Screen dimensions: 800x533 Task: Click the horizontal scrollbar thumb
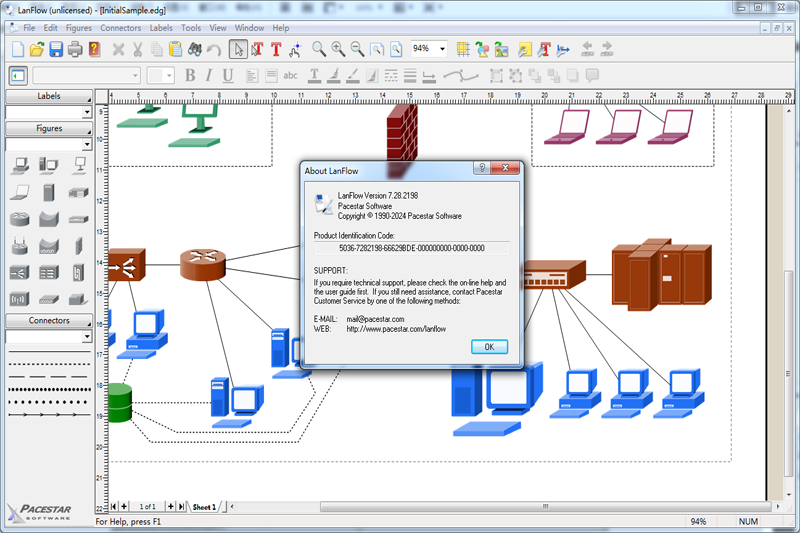click(x=545, y=506)
